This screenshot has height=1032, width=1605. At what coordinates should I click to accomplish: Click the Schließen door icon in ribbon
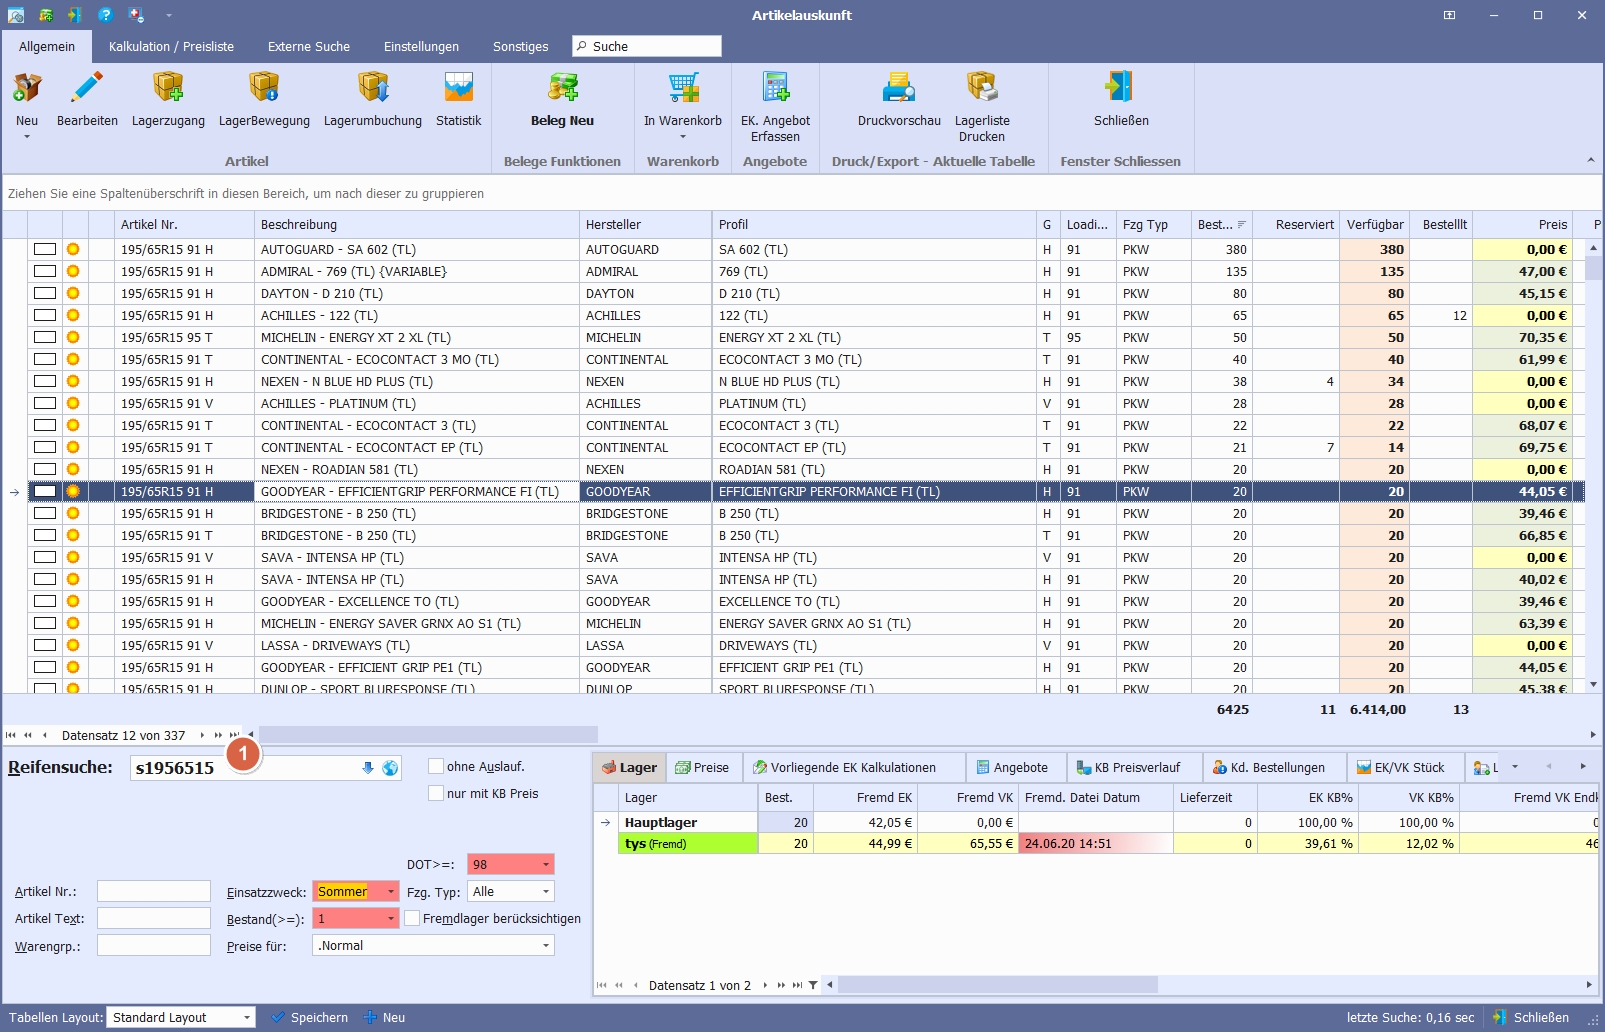click(x=1120, y=88)
